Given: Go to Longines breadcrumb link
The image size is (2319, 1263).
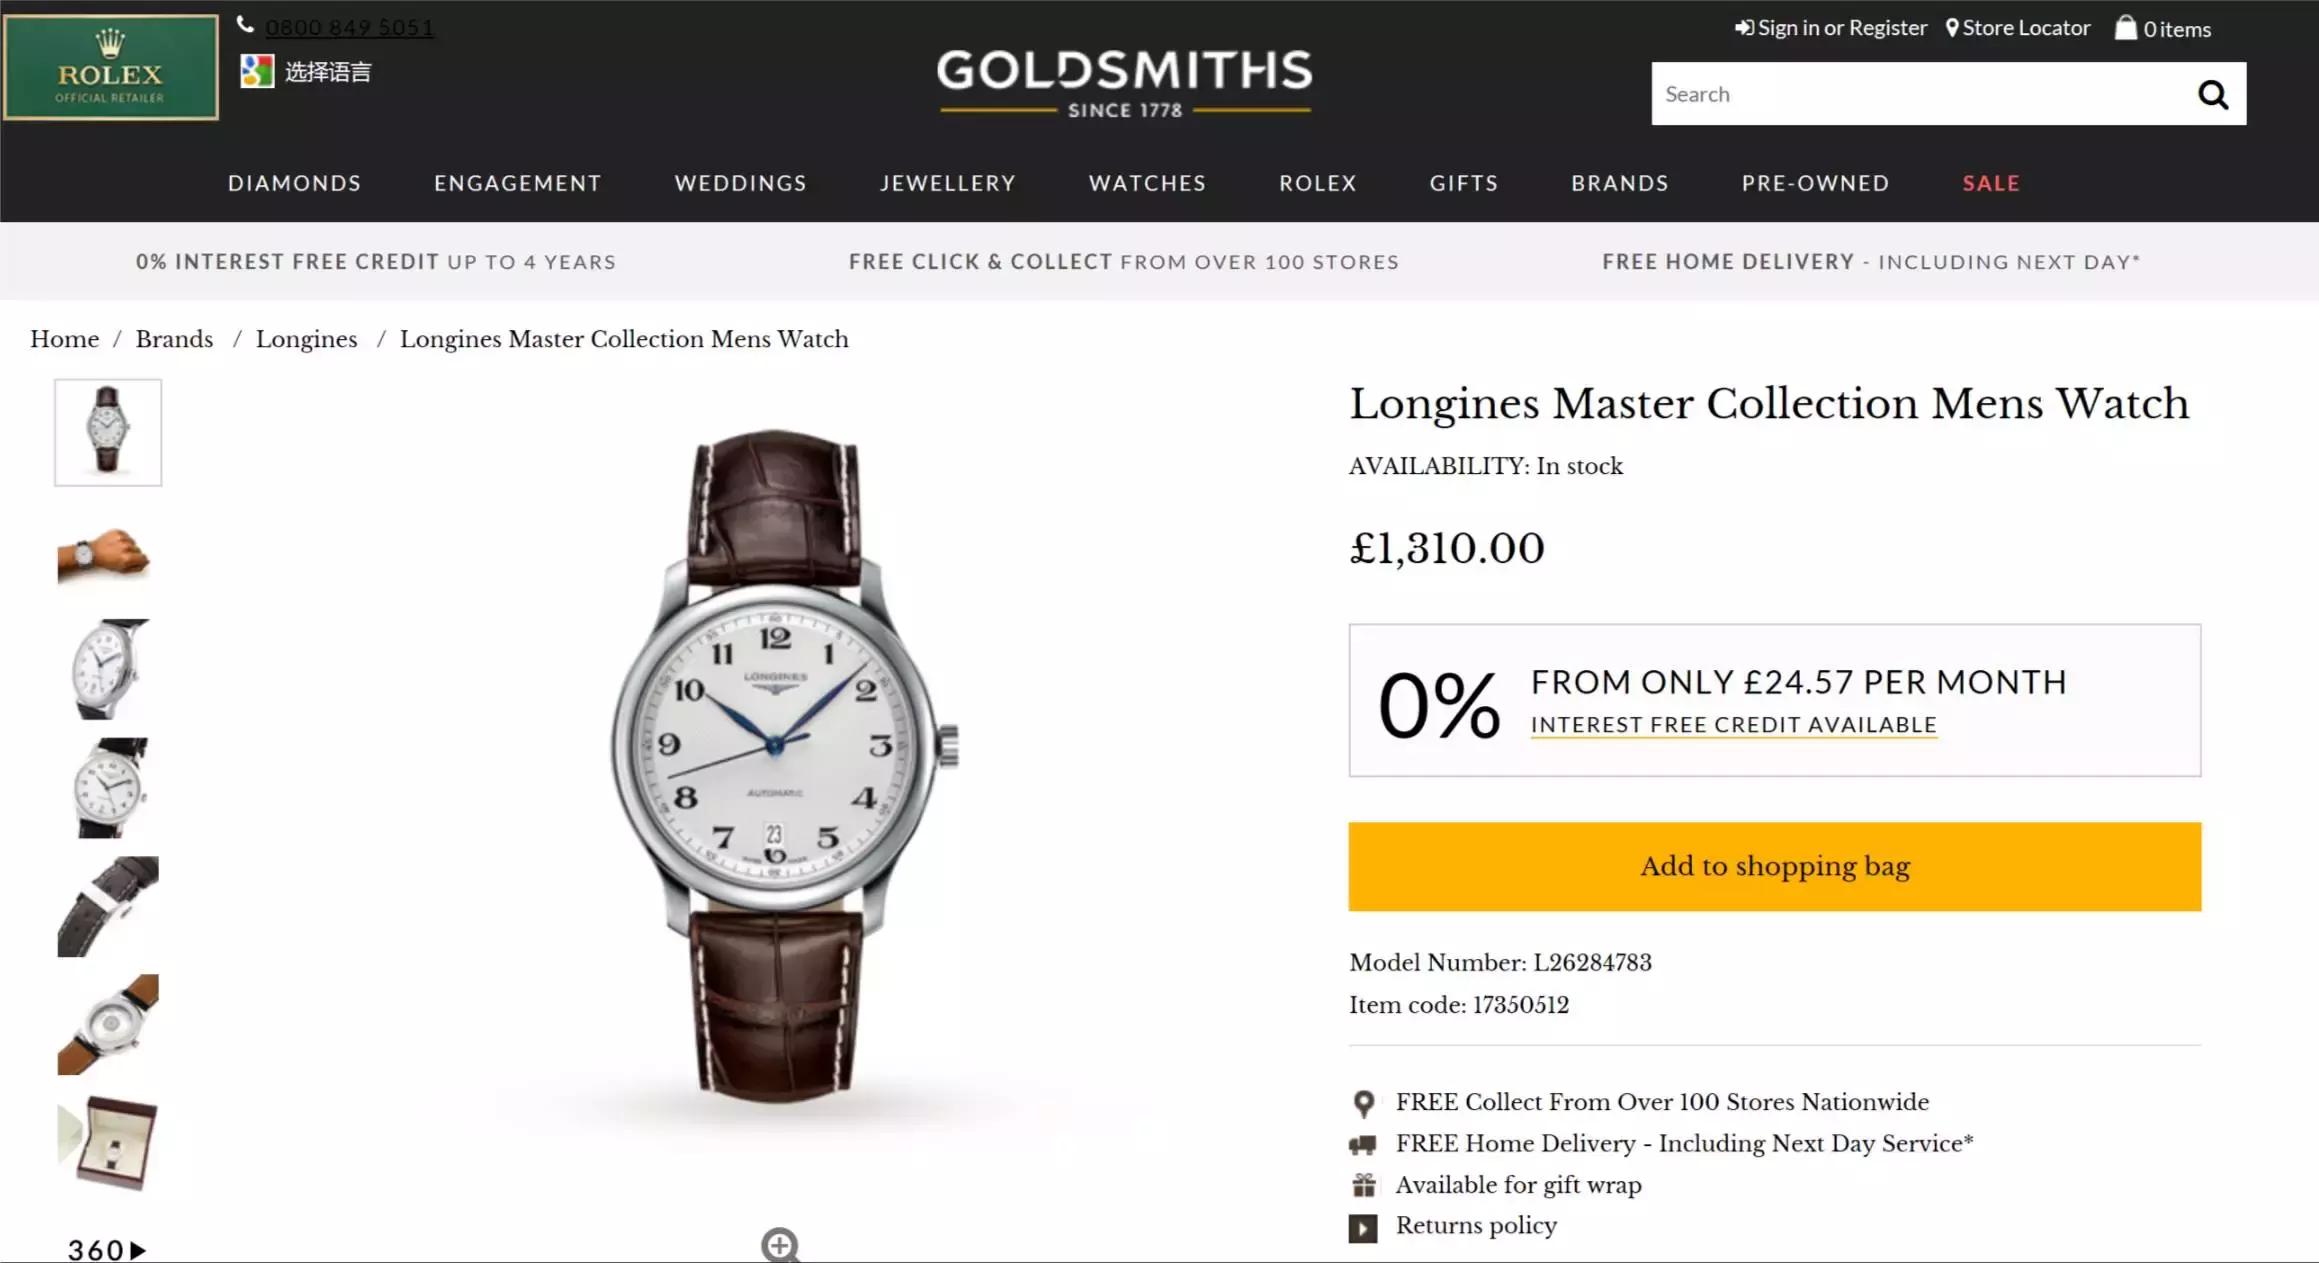Looking at the screenshot, I should (x=306, y=339).
